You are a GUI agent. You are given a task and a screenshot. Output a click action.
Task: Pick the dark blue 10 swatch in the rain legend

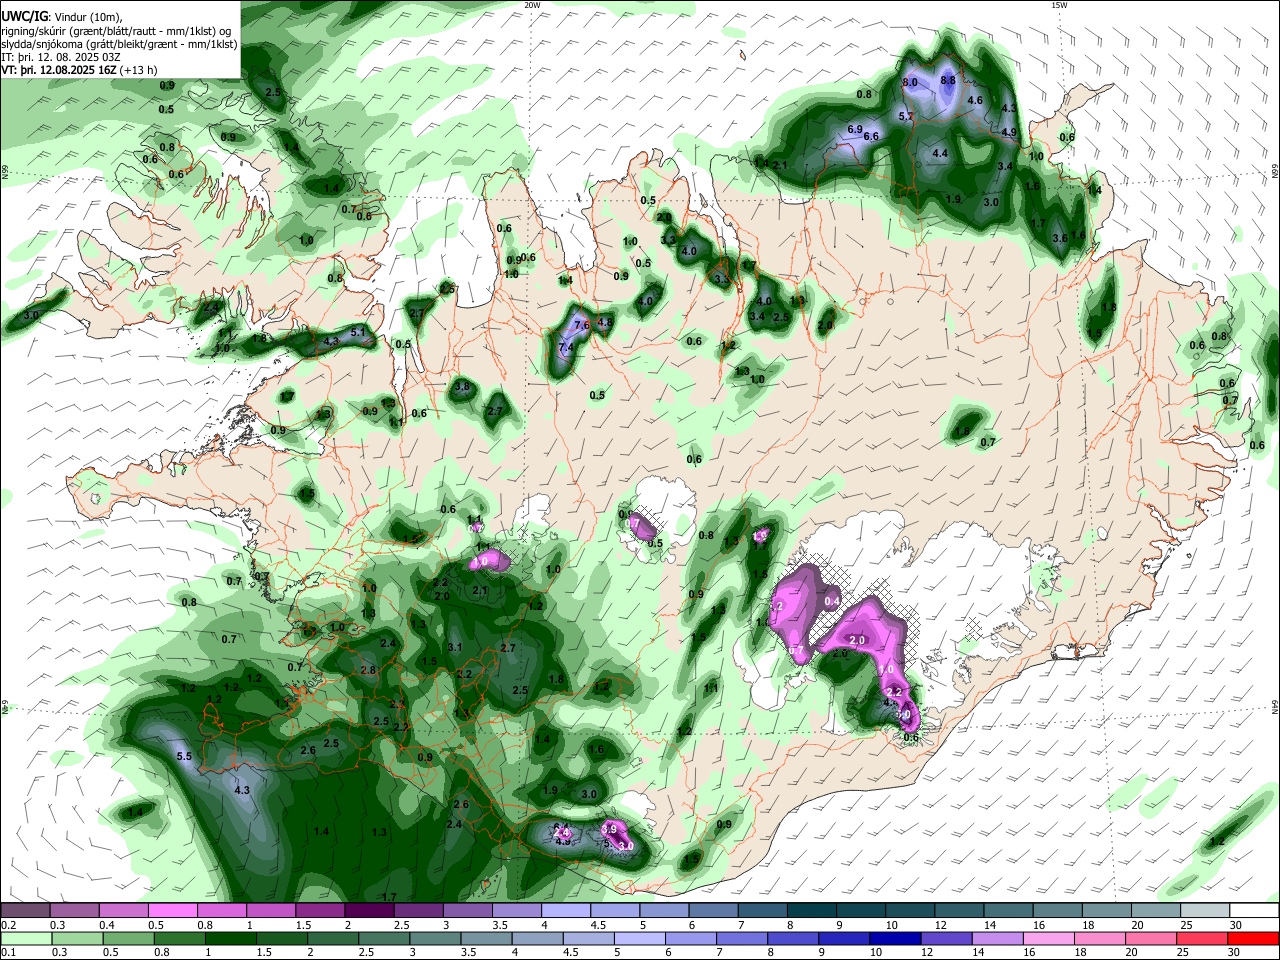(x=893, y=938)
